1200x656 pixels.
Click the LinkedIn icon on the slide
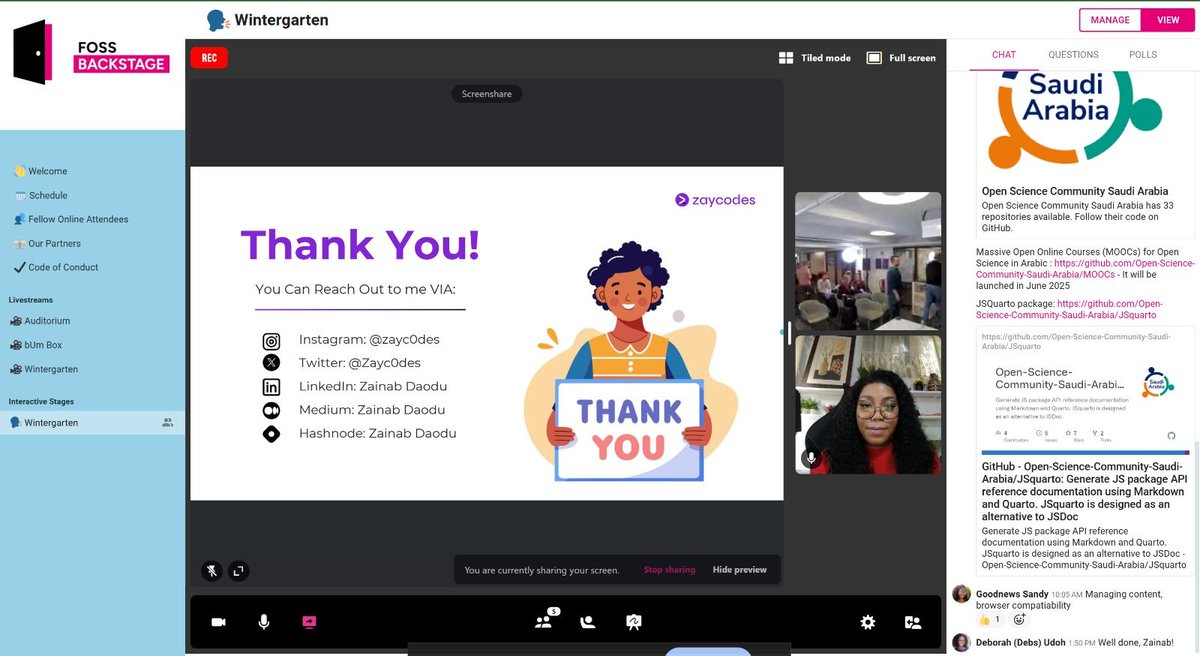pos(271,387)
